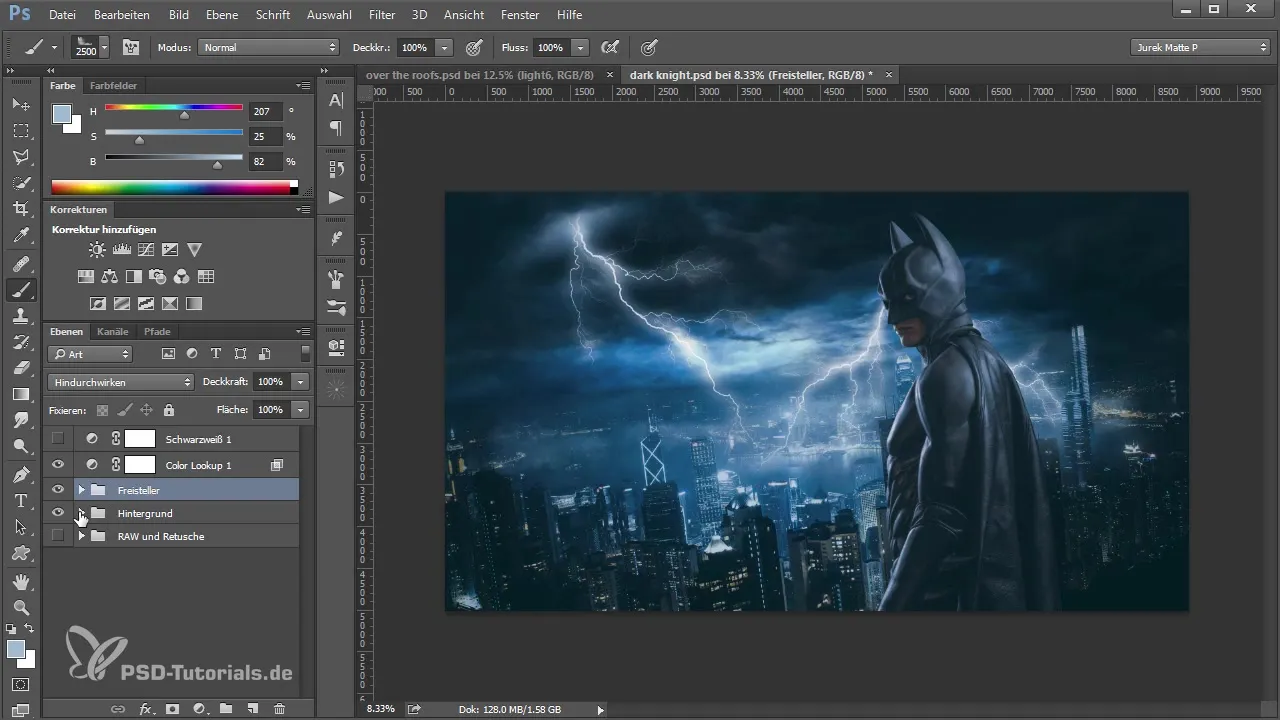Hide the Color Lookup 1 layer
The width and height of the screenshot is (1280, 720).
[x=58, y=465]
